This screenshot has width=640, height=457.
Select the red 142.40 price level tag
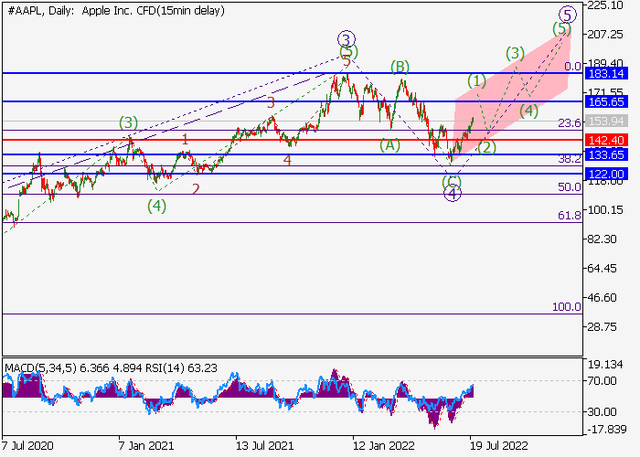tap(606, 140)
